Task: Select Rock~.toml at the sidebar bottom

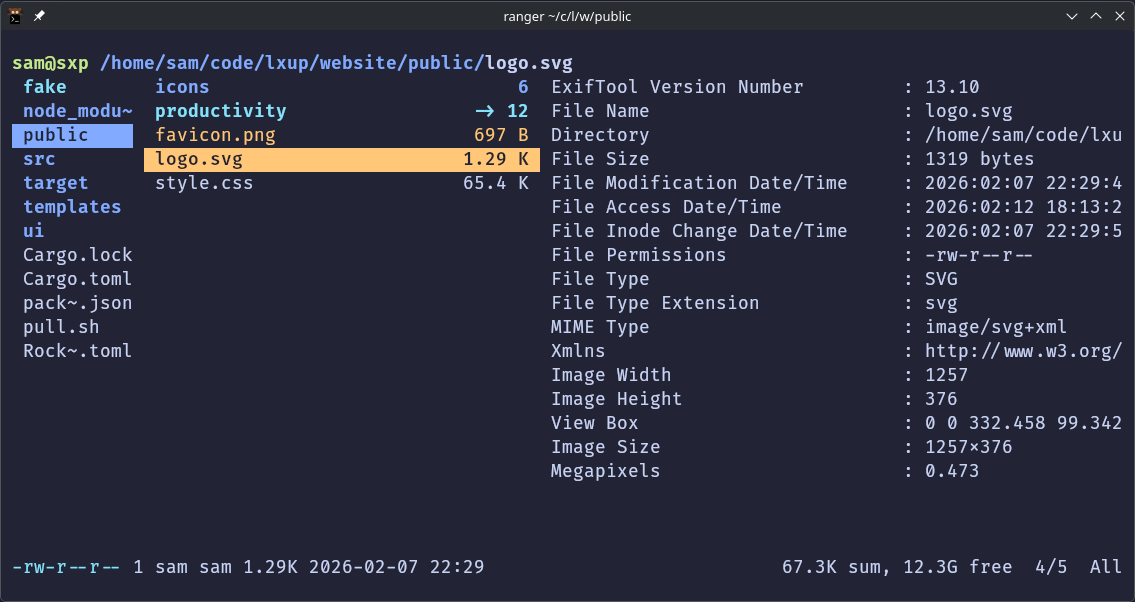Action: (77, 350)
